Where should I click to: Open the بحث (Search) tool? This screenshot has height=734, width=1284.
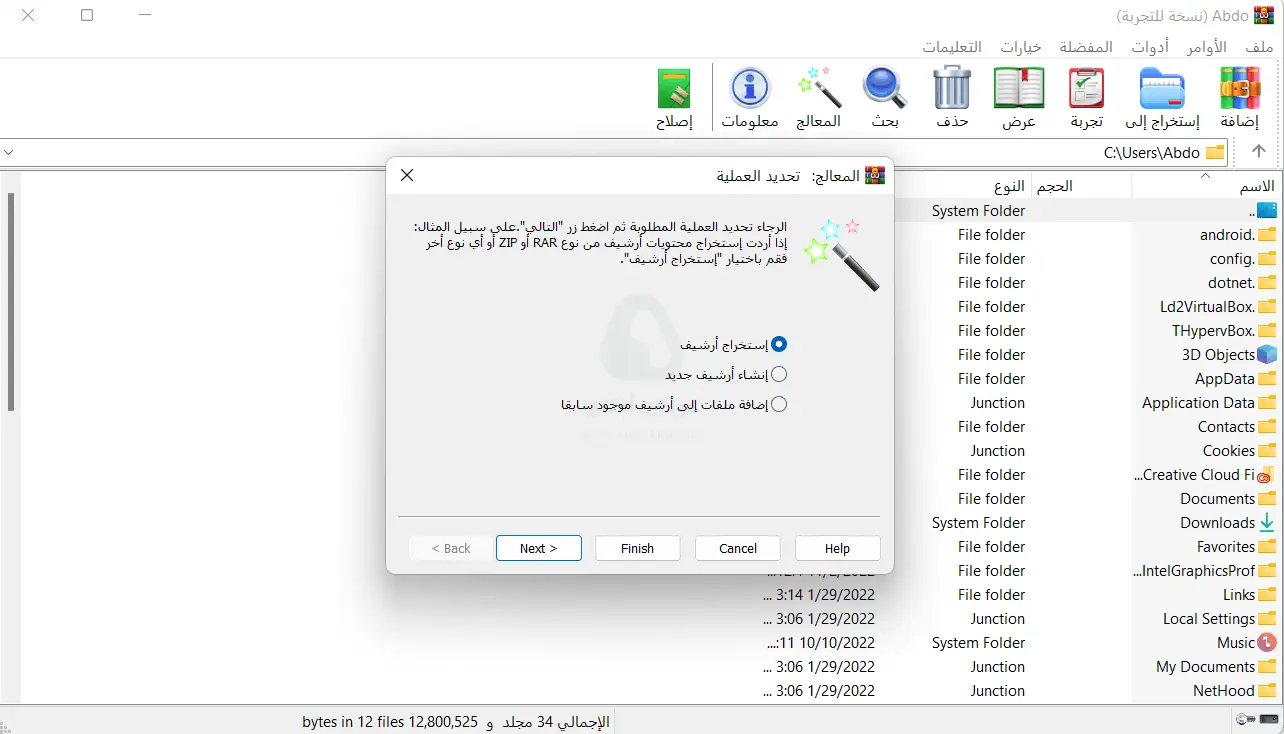point(884,97)
